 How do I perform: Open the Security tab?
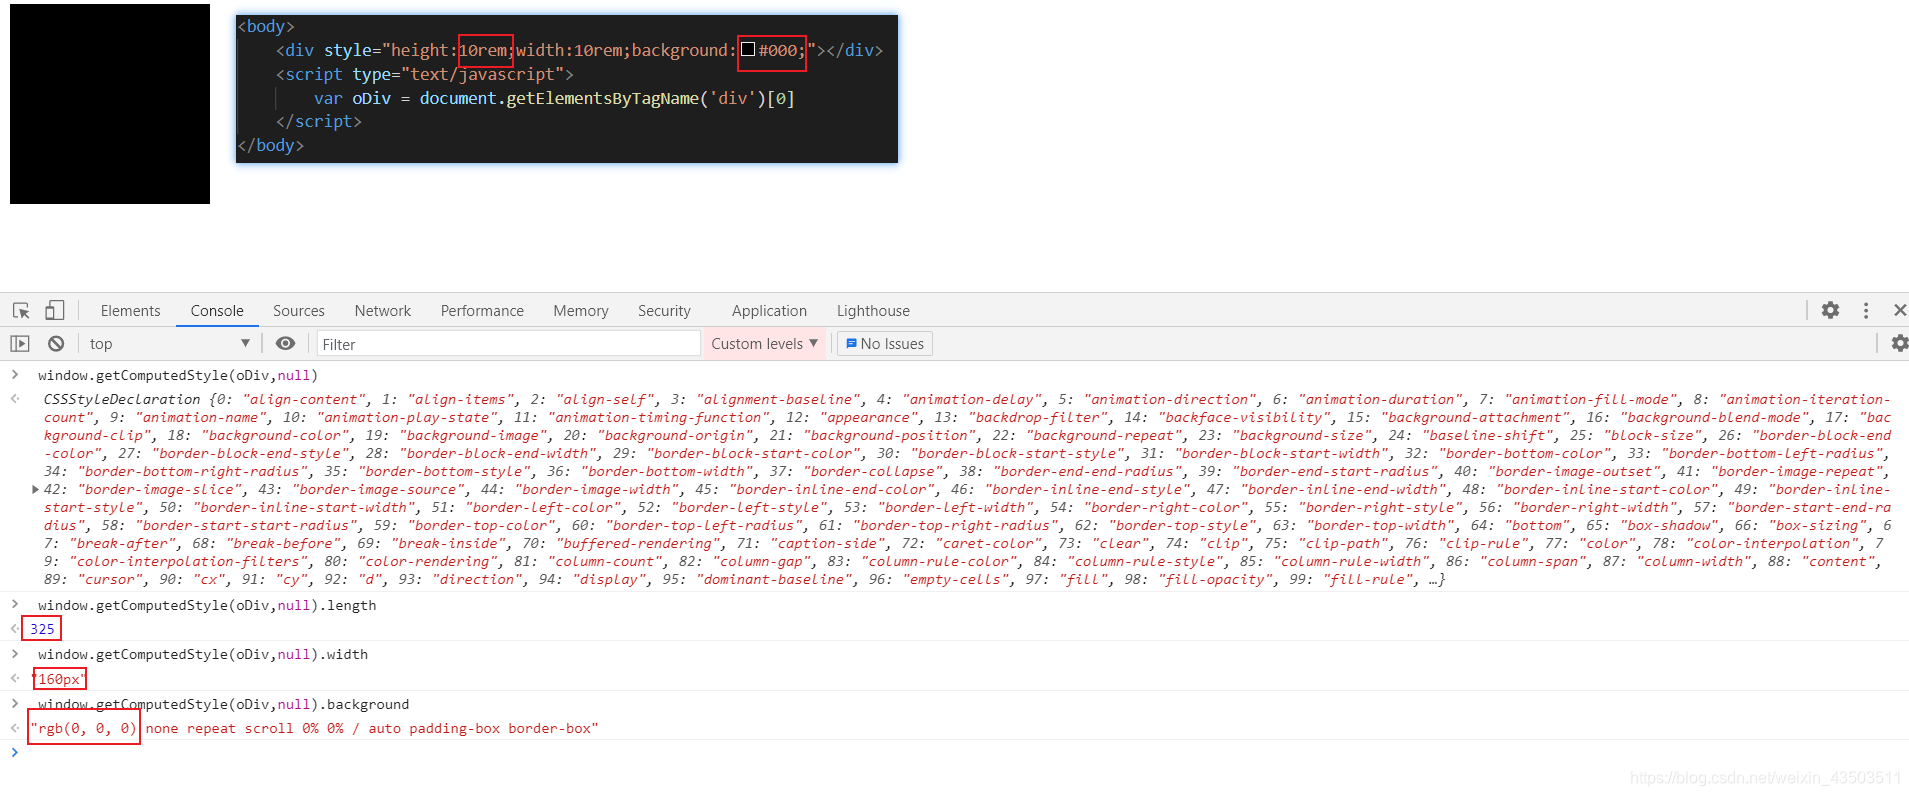coord(664,311)
